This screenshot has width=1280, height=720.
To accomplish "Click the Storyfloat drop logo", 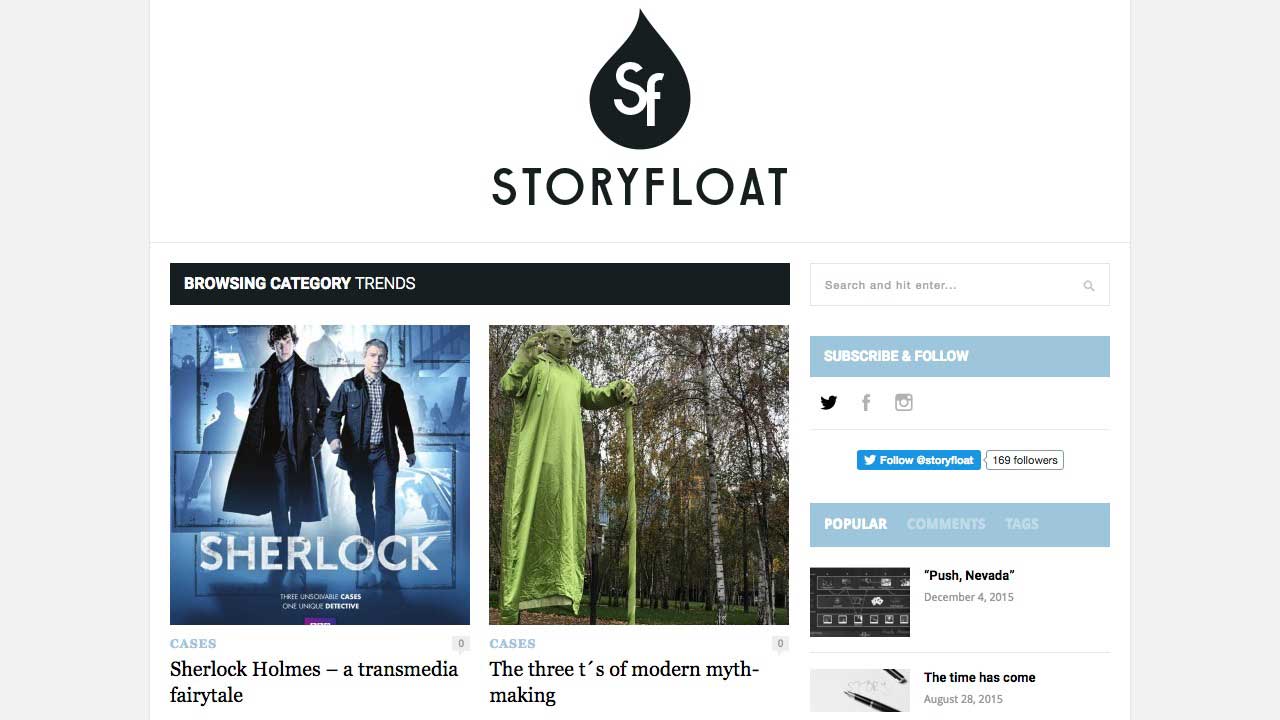I will point(640,79).
